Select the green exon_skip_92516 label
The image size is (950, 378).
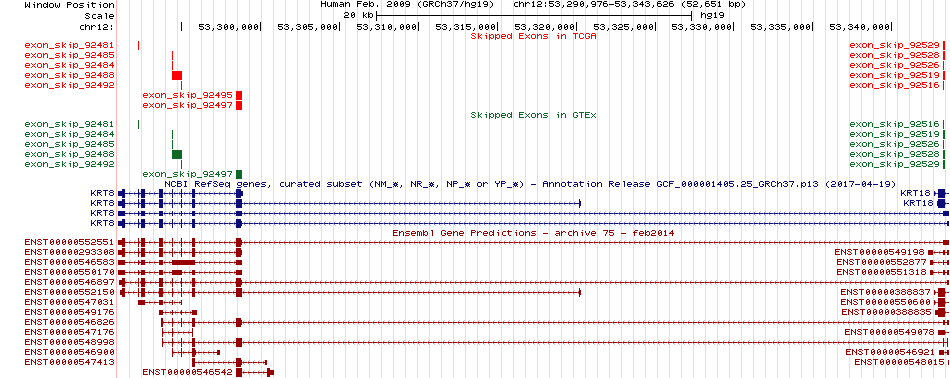894,124
